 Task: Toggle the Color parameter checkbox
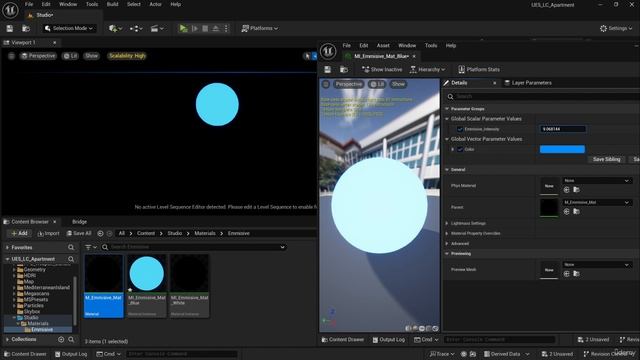pos(460,149)
